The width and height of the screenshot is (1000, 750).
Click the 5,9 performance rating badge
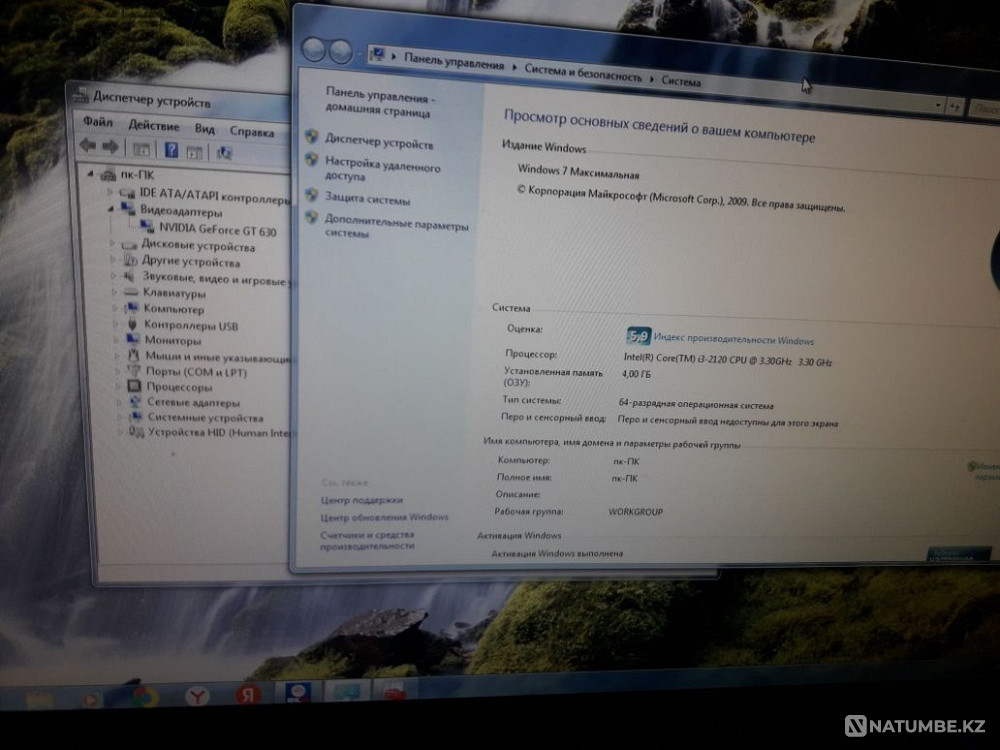[x=638, y=335]
